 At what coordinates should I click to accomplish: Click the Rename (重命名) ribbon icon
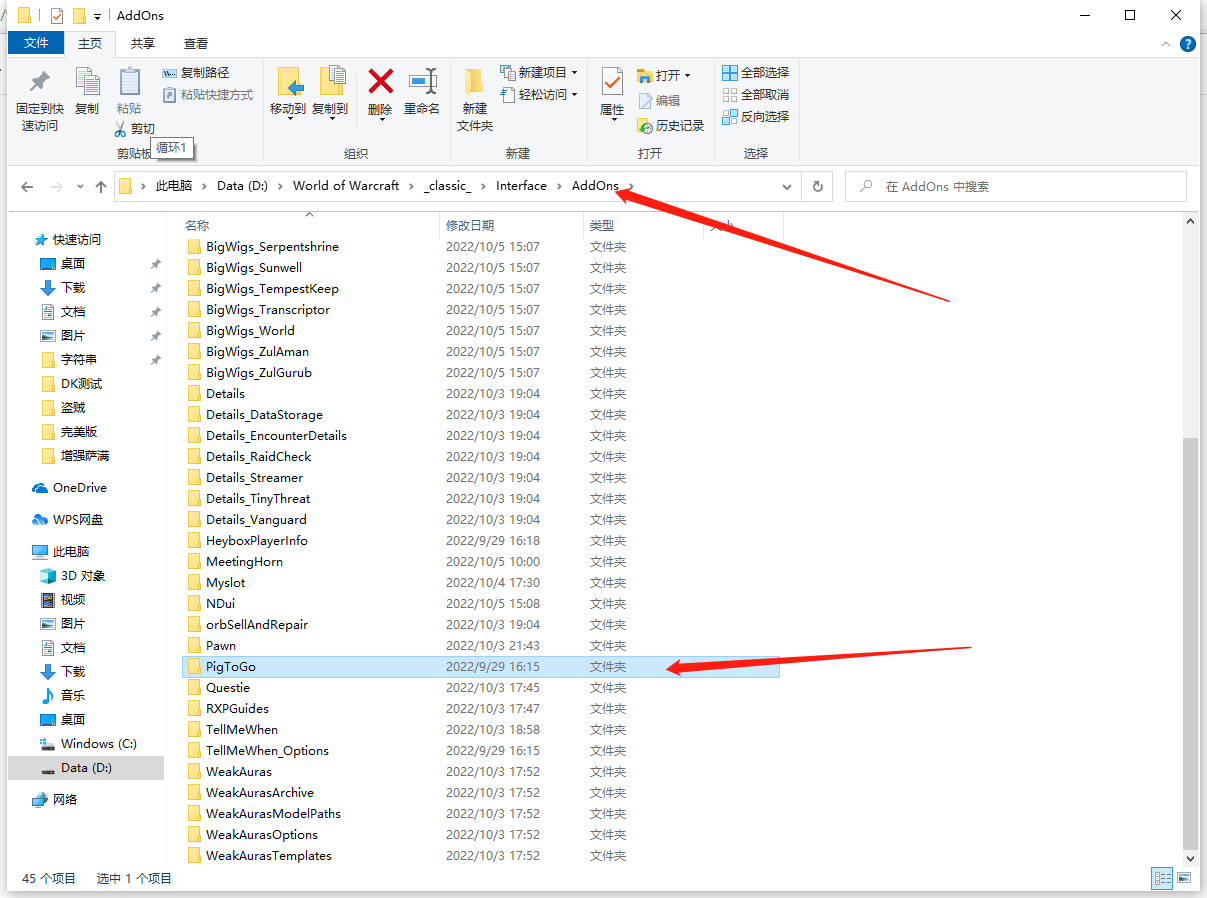[x=422, y=84]
